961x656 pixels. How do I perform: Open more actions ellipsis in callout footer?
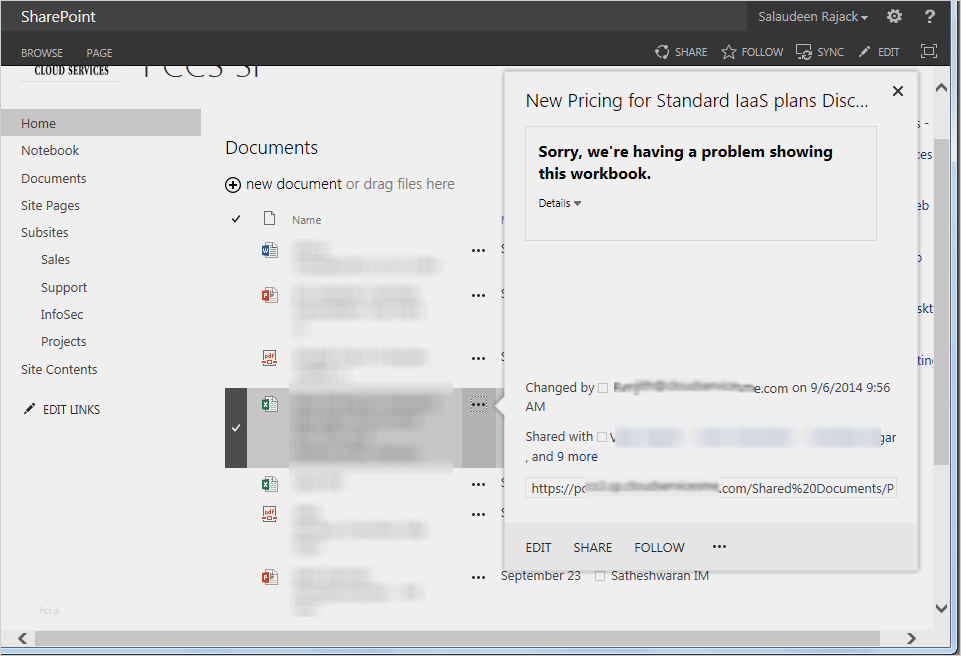tap(719, 547)
